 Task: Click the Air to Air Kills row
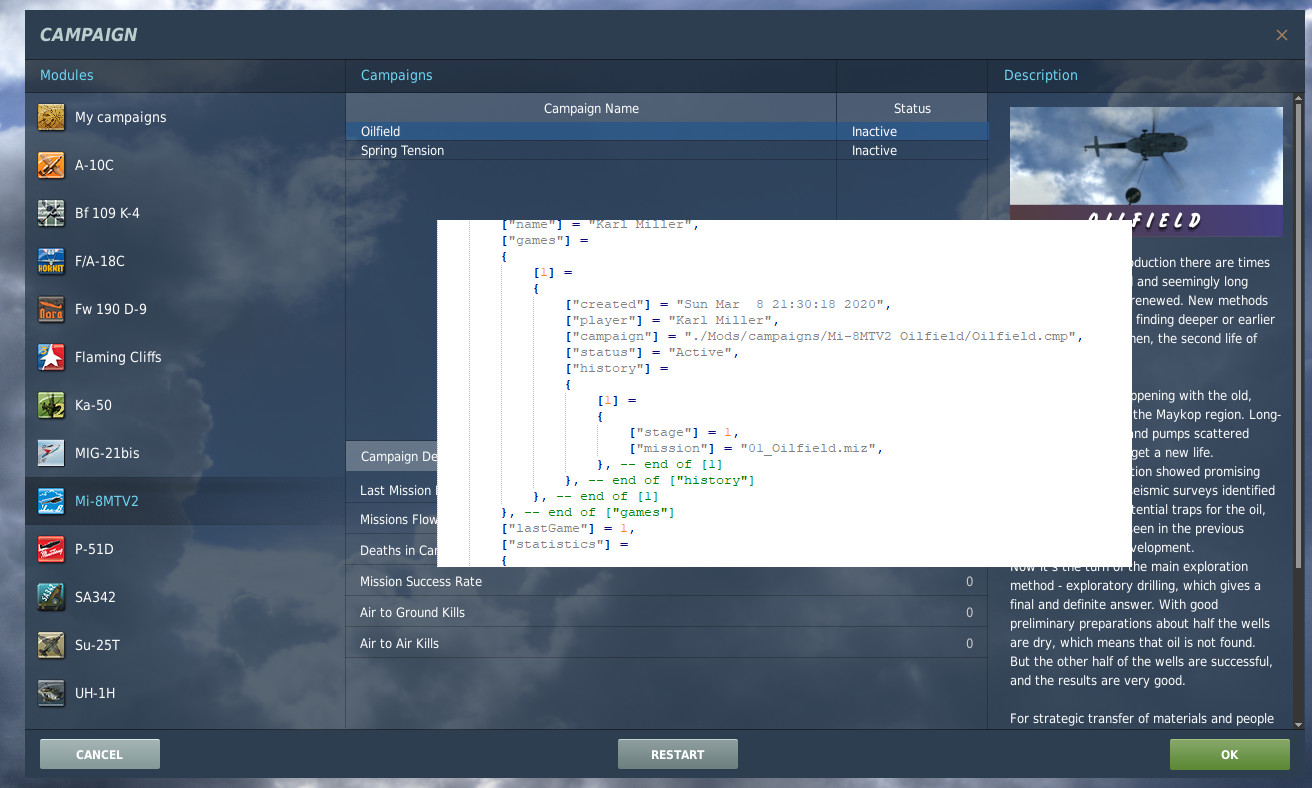click(x=666, y=644)
